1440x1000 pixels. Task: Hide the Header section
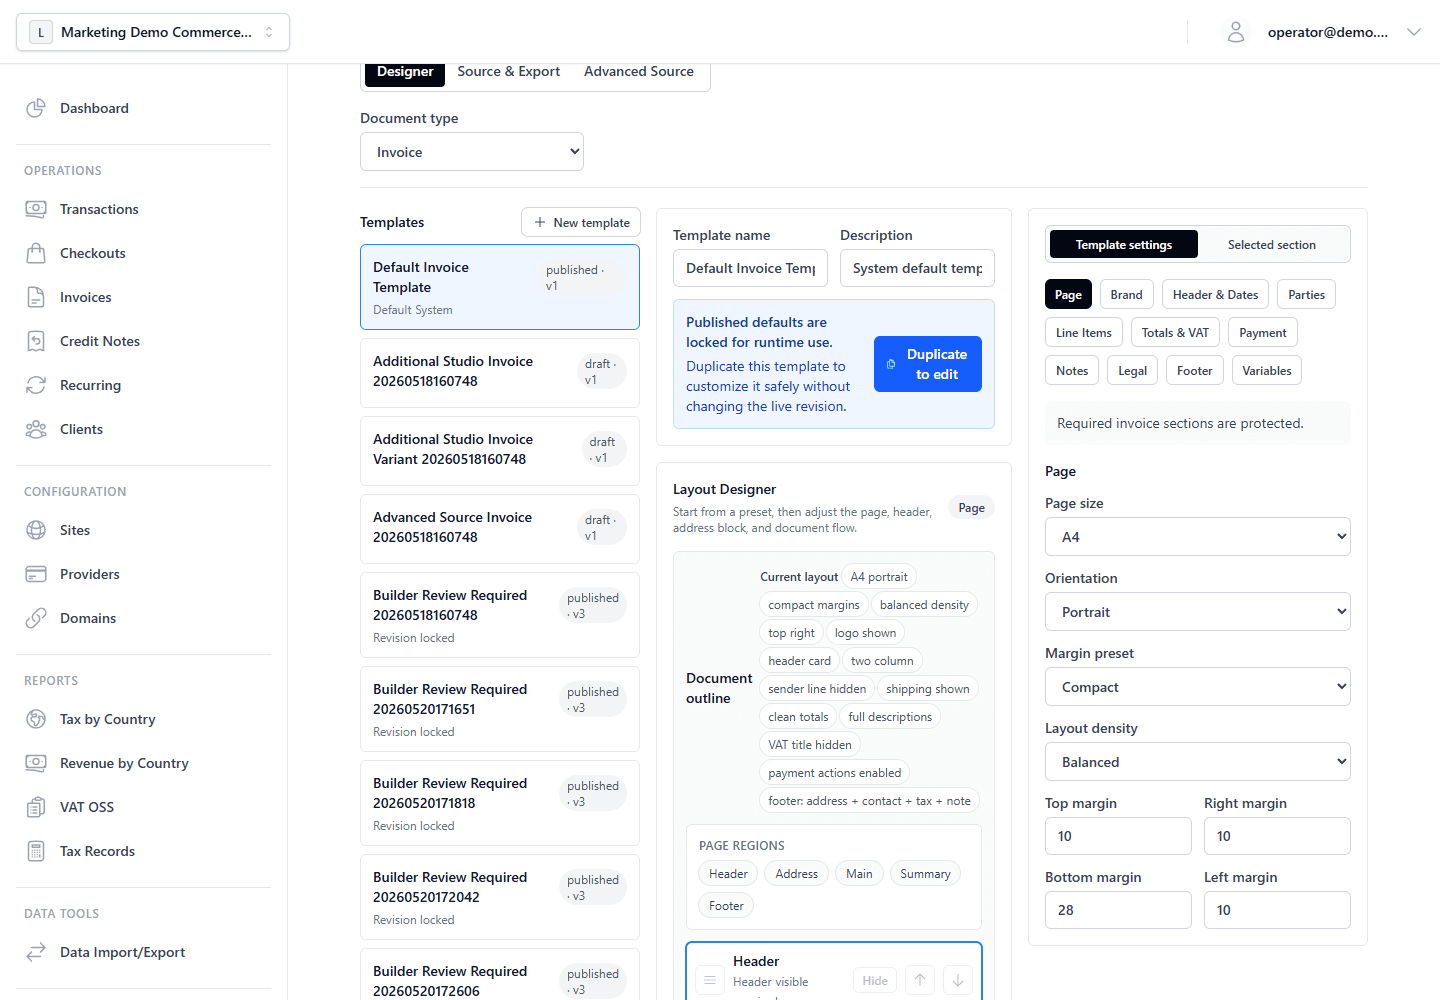(875, 980)
